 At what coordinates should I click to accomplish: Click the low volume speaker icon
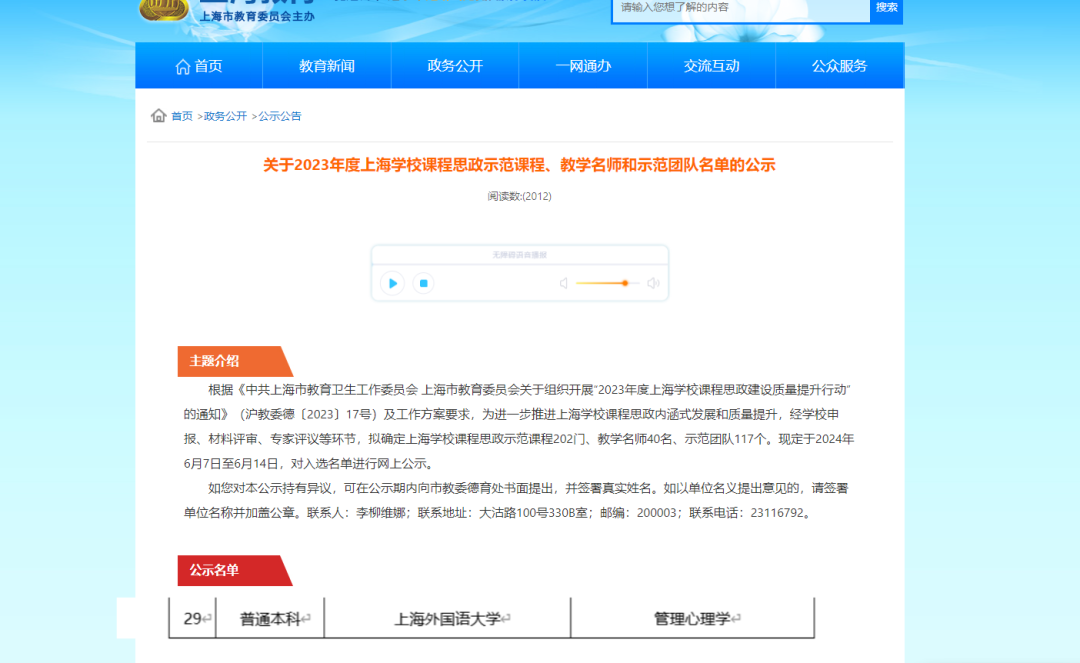(563, 284)
